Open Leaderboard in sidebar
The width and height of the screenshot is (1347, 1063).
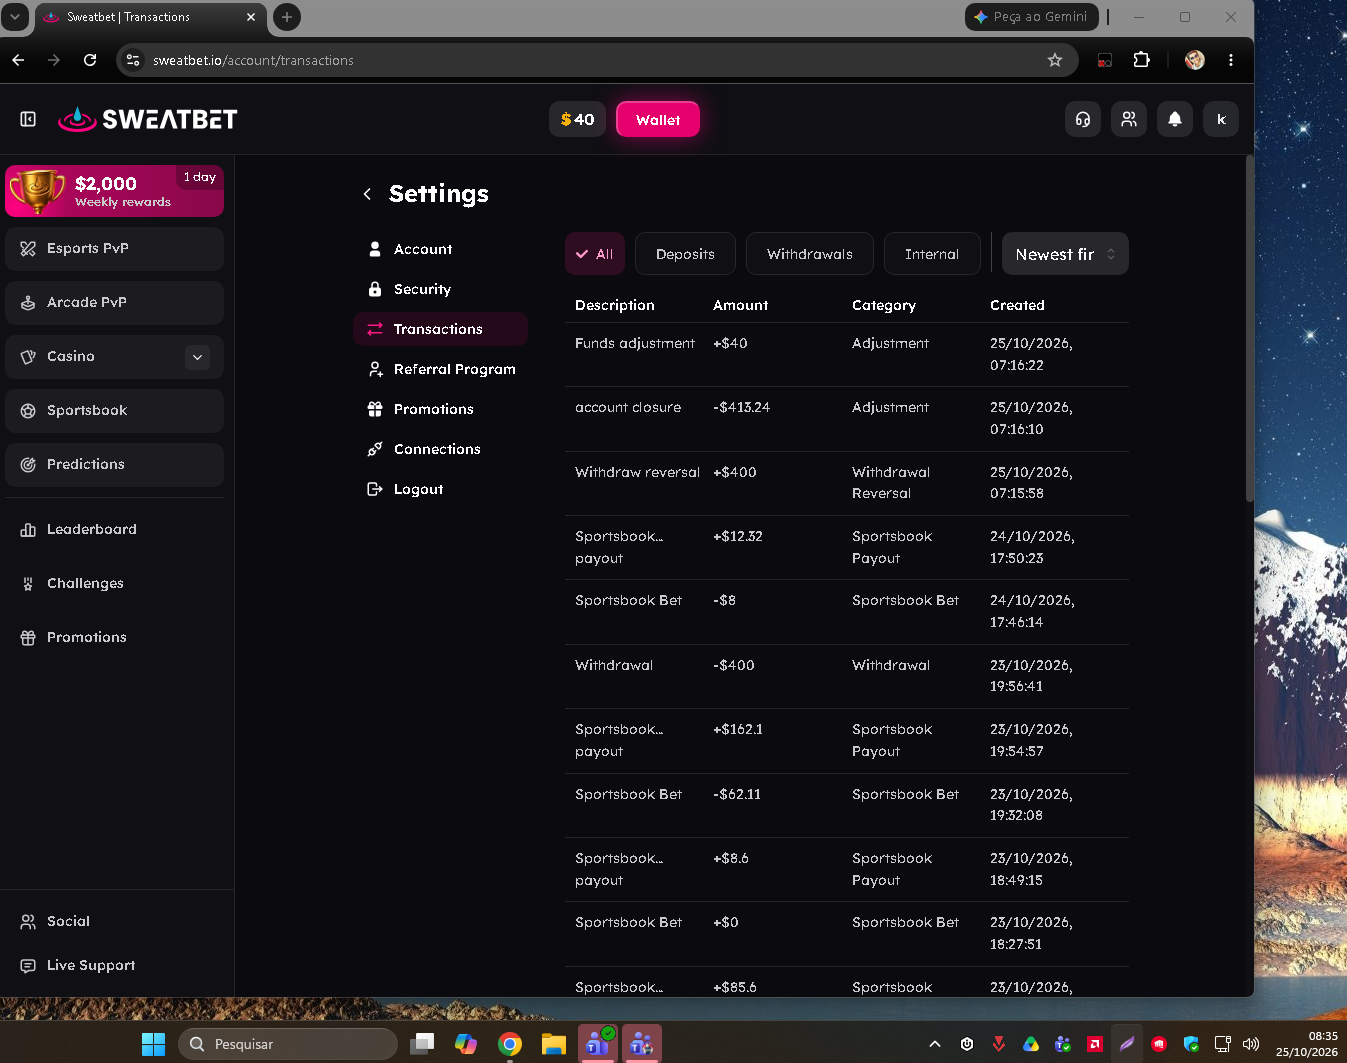point(114,529)
